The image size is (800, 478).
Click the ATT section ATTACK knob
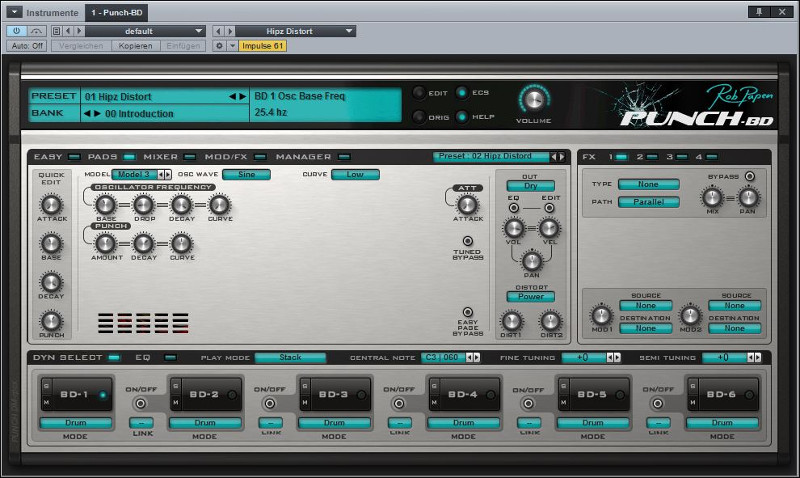(467, 205)
